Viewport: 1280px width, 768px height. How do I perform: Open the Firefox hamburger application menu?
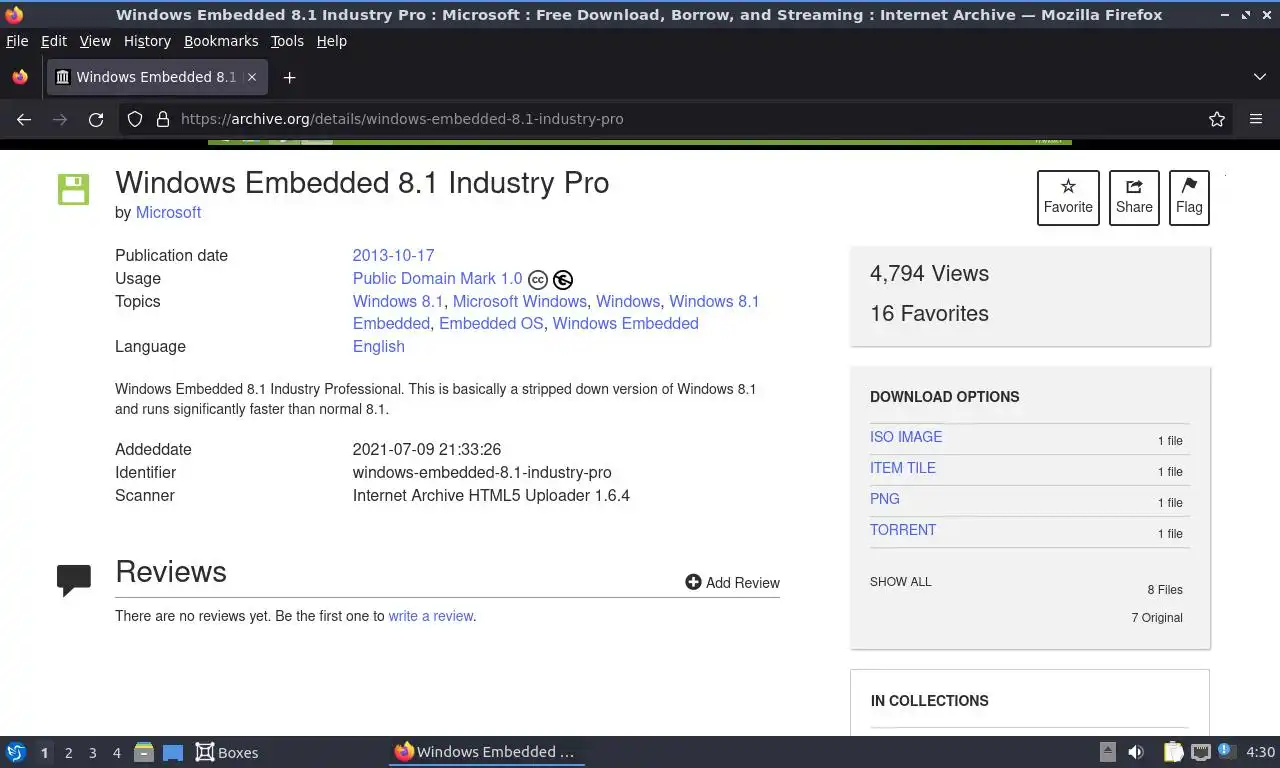[1256, 119]
